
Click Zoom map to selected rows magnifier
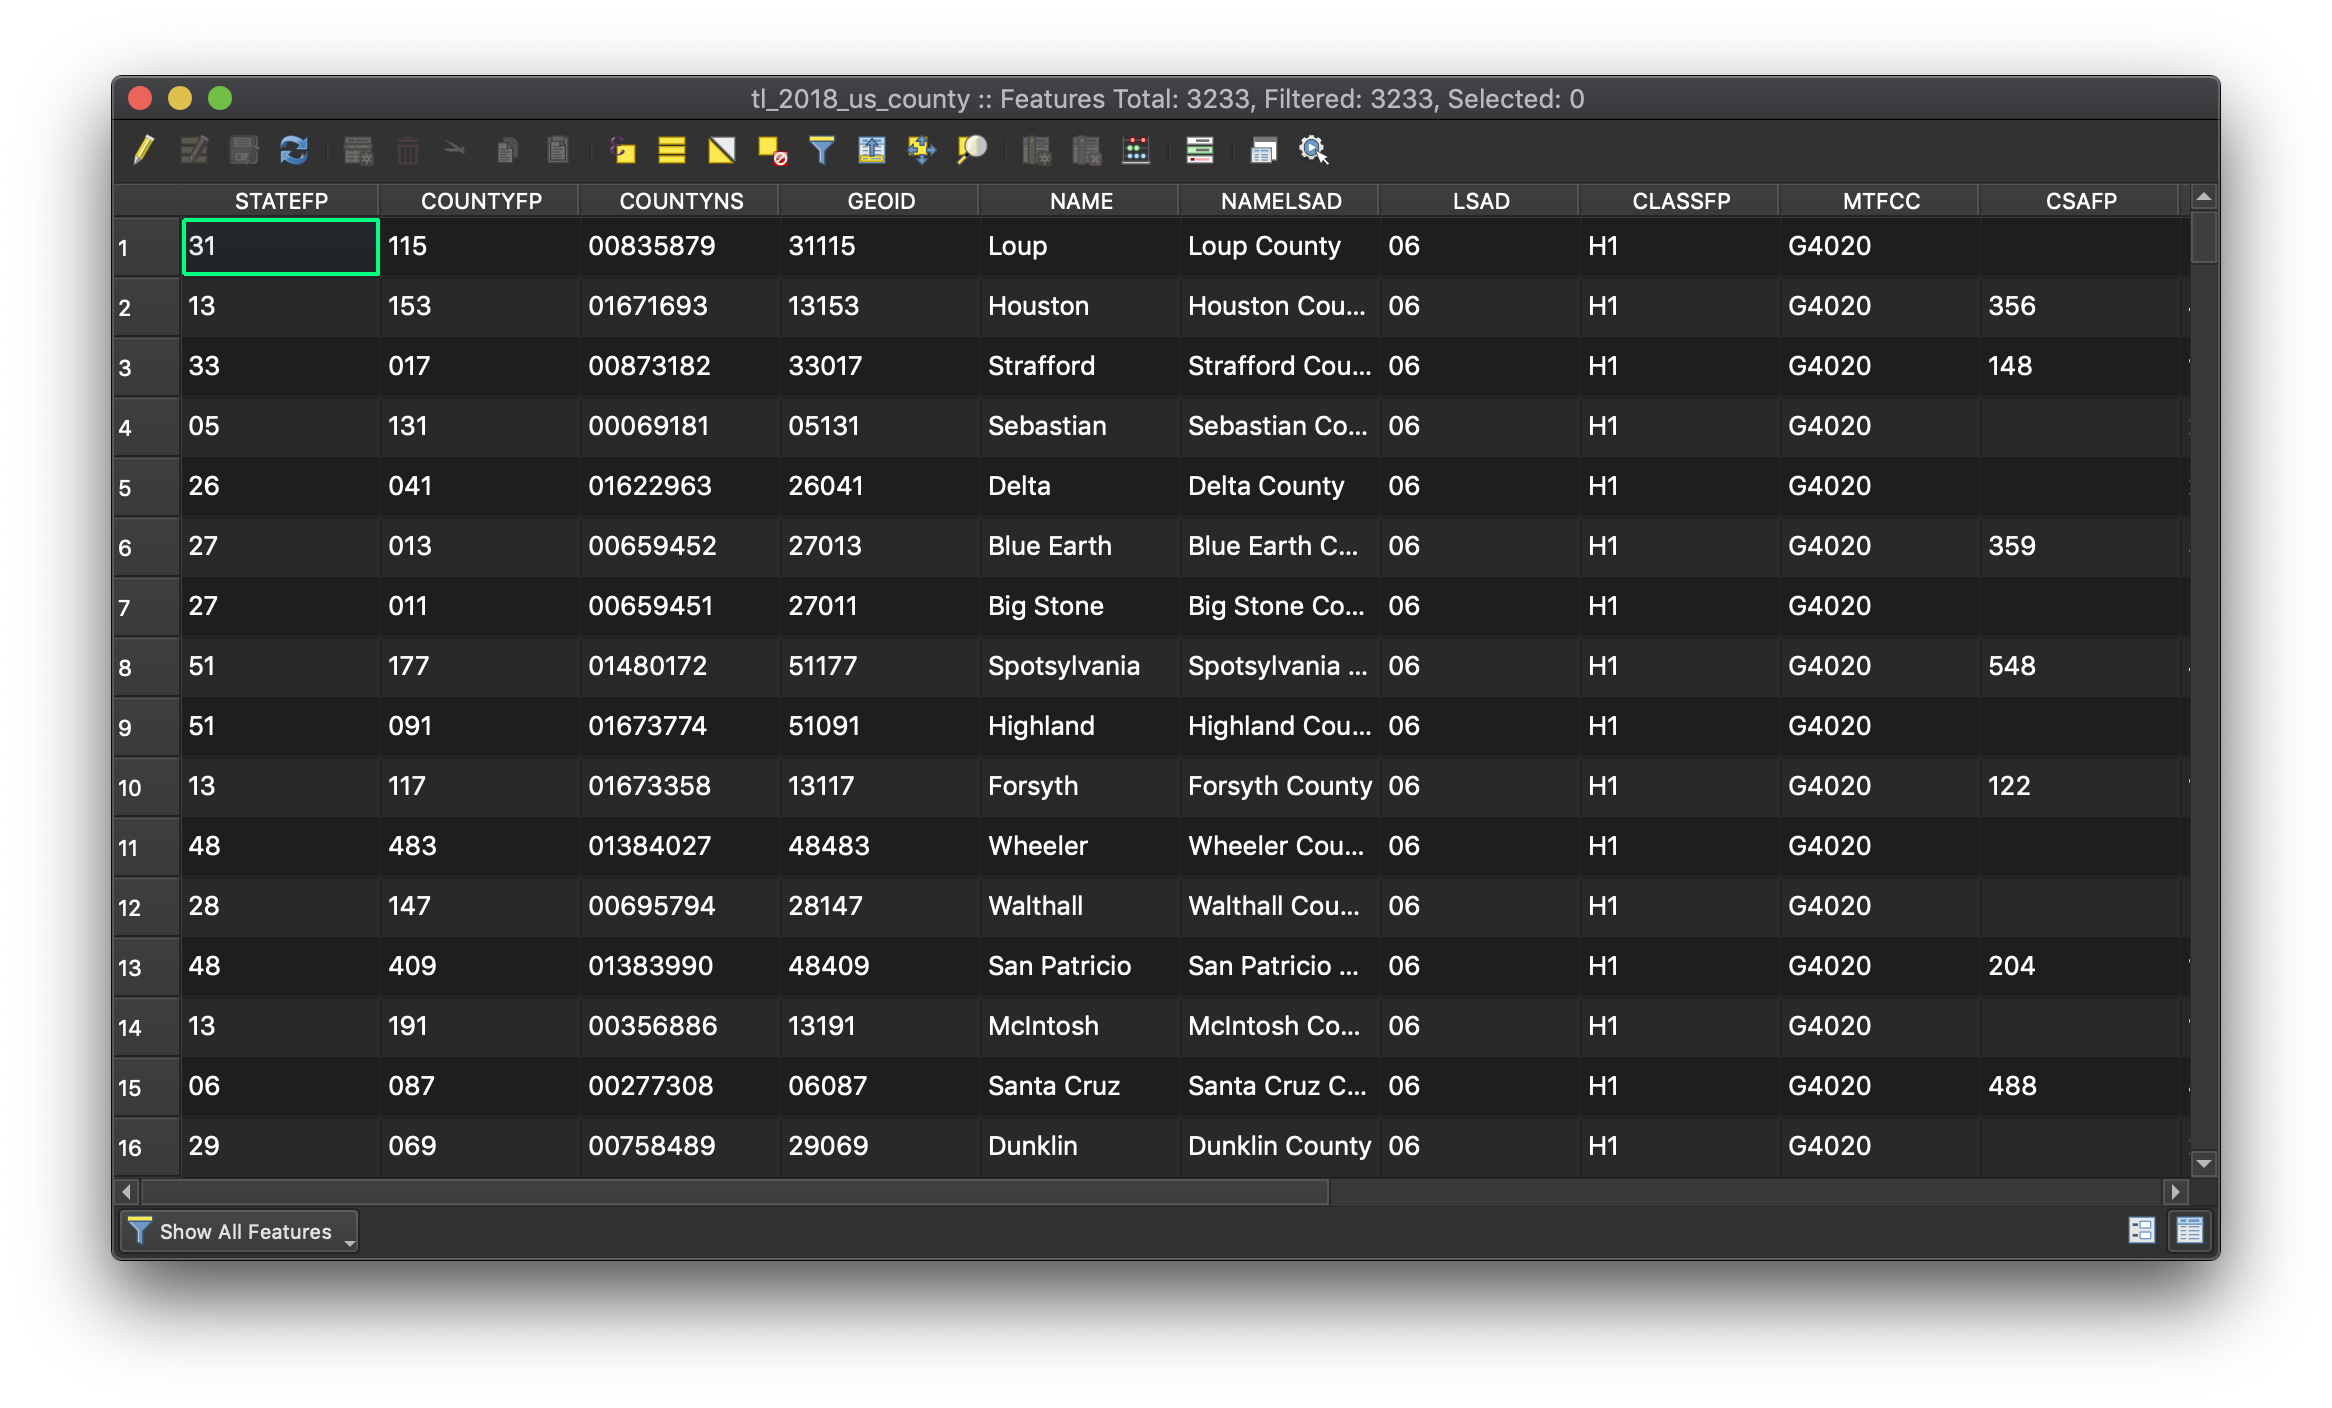972,151
